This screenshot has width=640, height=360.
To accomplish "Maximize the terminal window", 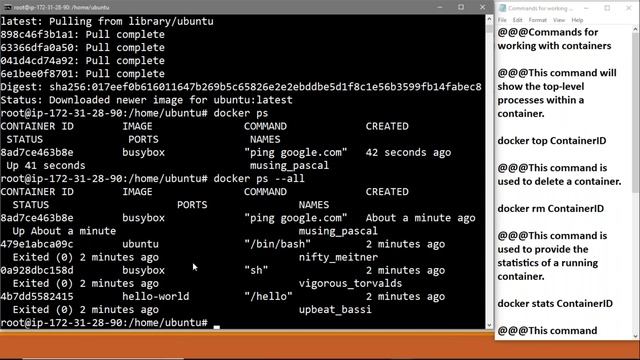I will point(461,7).
